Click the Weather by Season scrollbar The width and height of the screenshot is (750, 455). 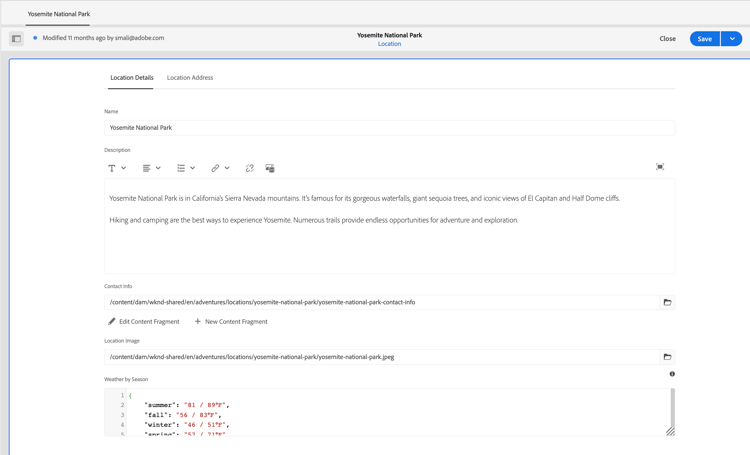pyautogui.click(x=673, y=407)
